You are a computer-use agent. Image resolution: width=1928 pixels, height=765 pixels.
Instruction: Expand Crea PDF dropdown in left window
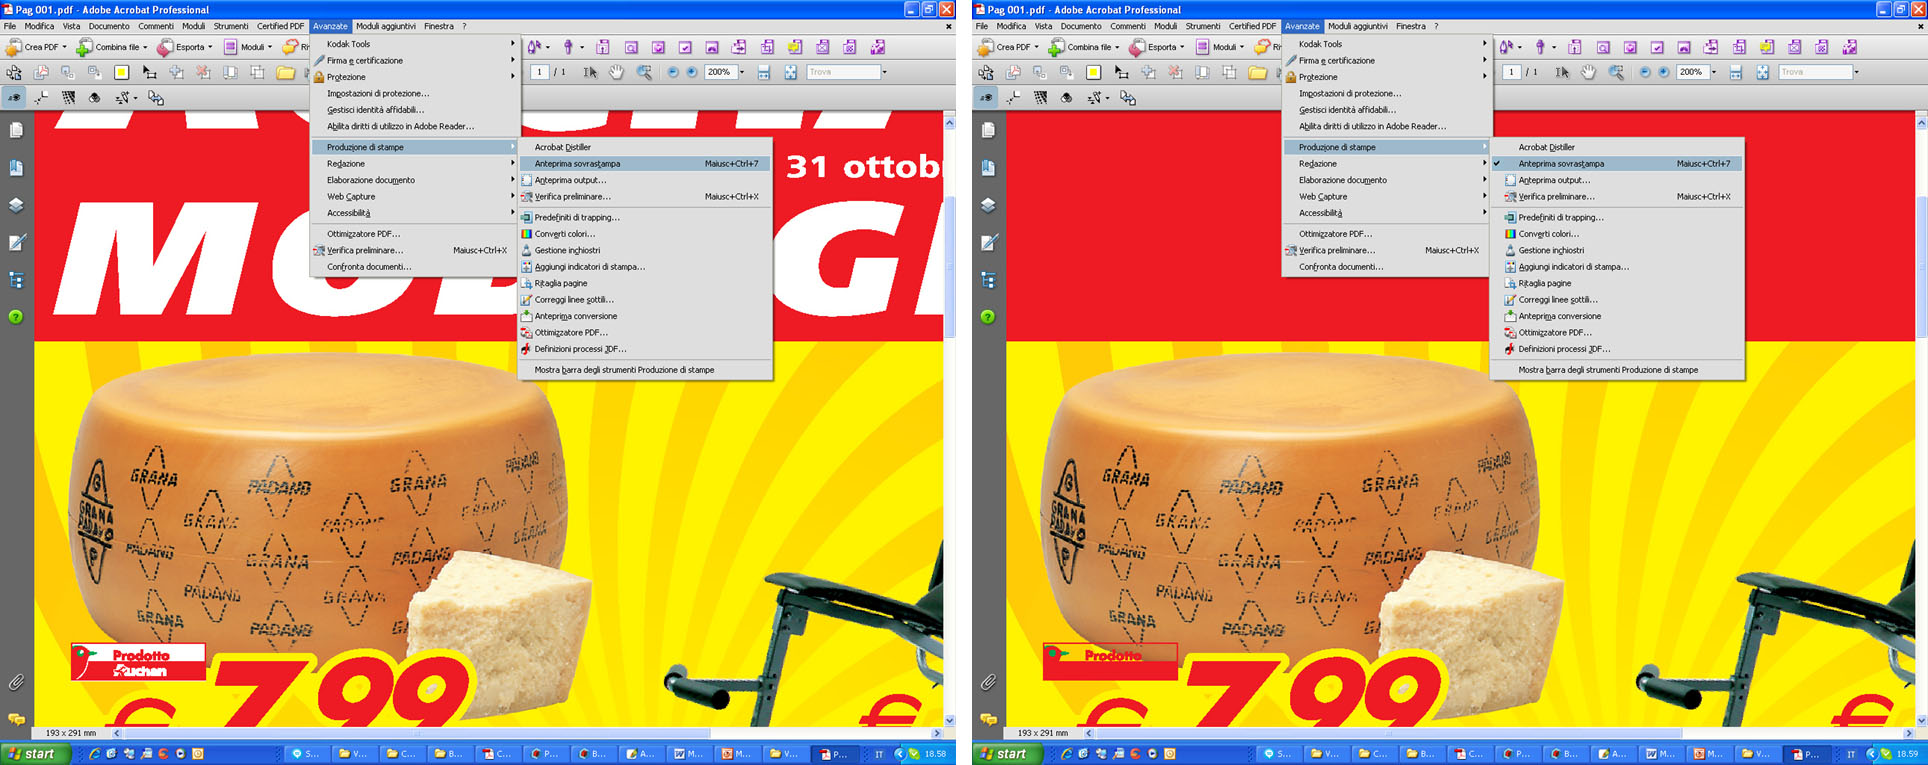point(65,47)
